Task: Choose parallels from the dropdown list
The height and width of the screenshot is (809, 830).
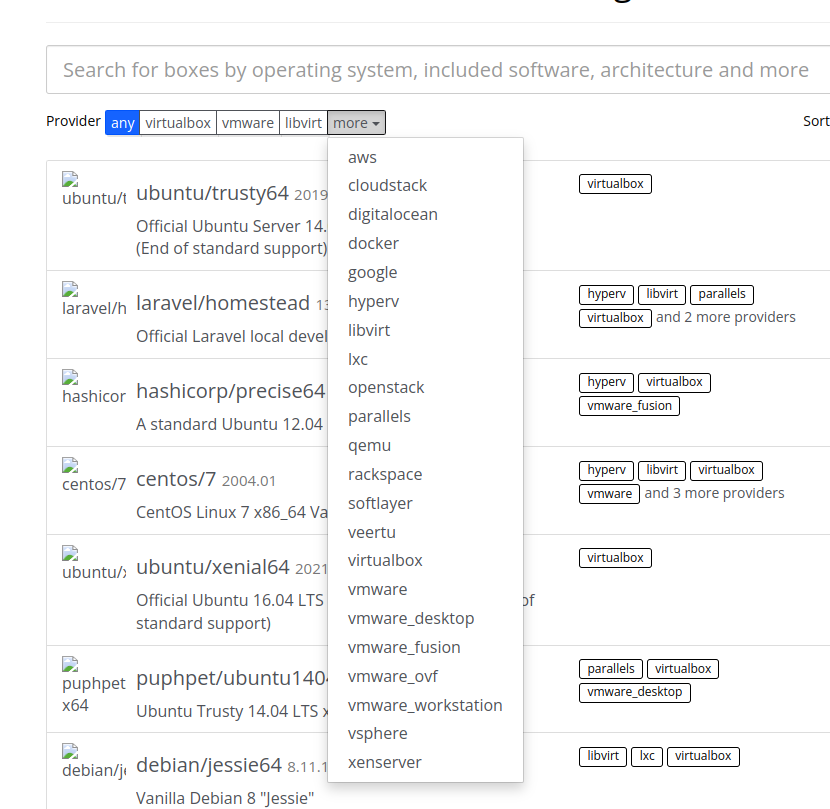Action: tap(426, 417)
